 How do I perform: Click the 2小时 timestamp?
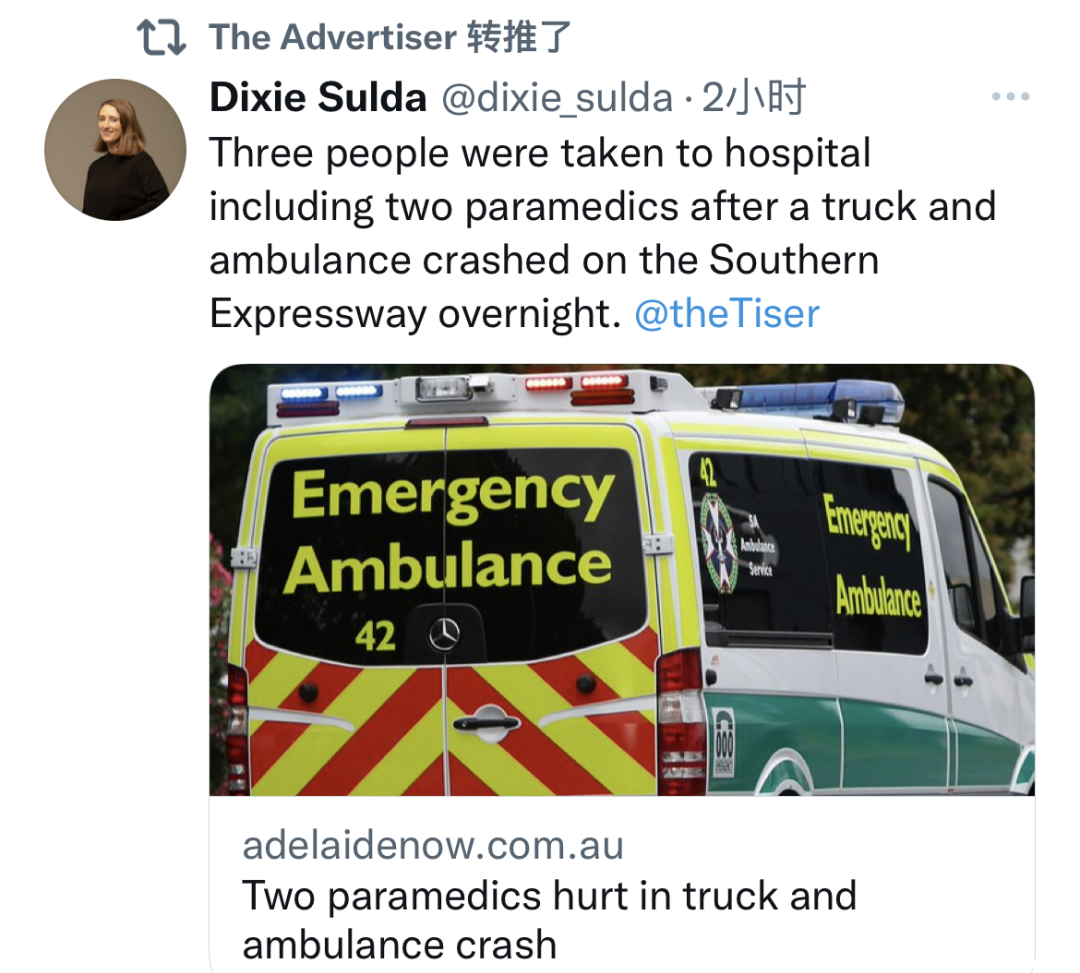(754, 97)
